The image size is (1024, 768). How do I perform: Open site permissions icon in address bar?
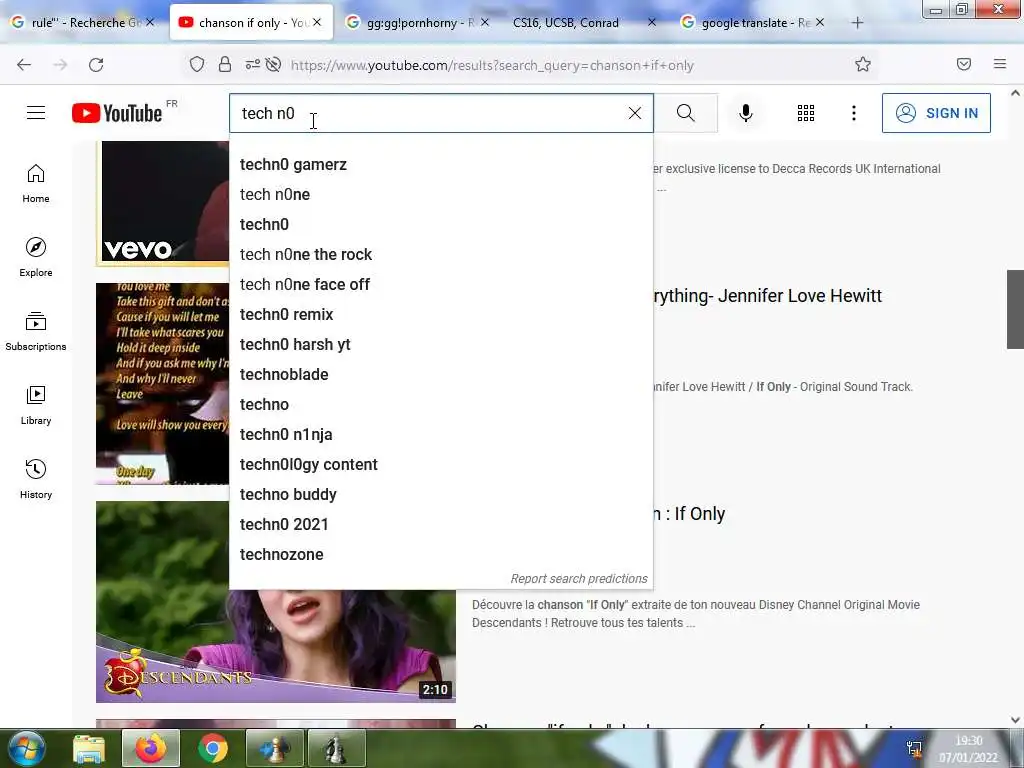click(252, 64)
